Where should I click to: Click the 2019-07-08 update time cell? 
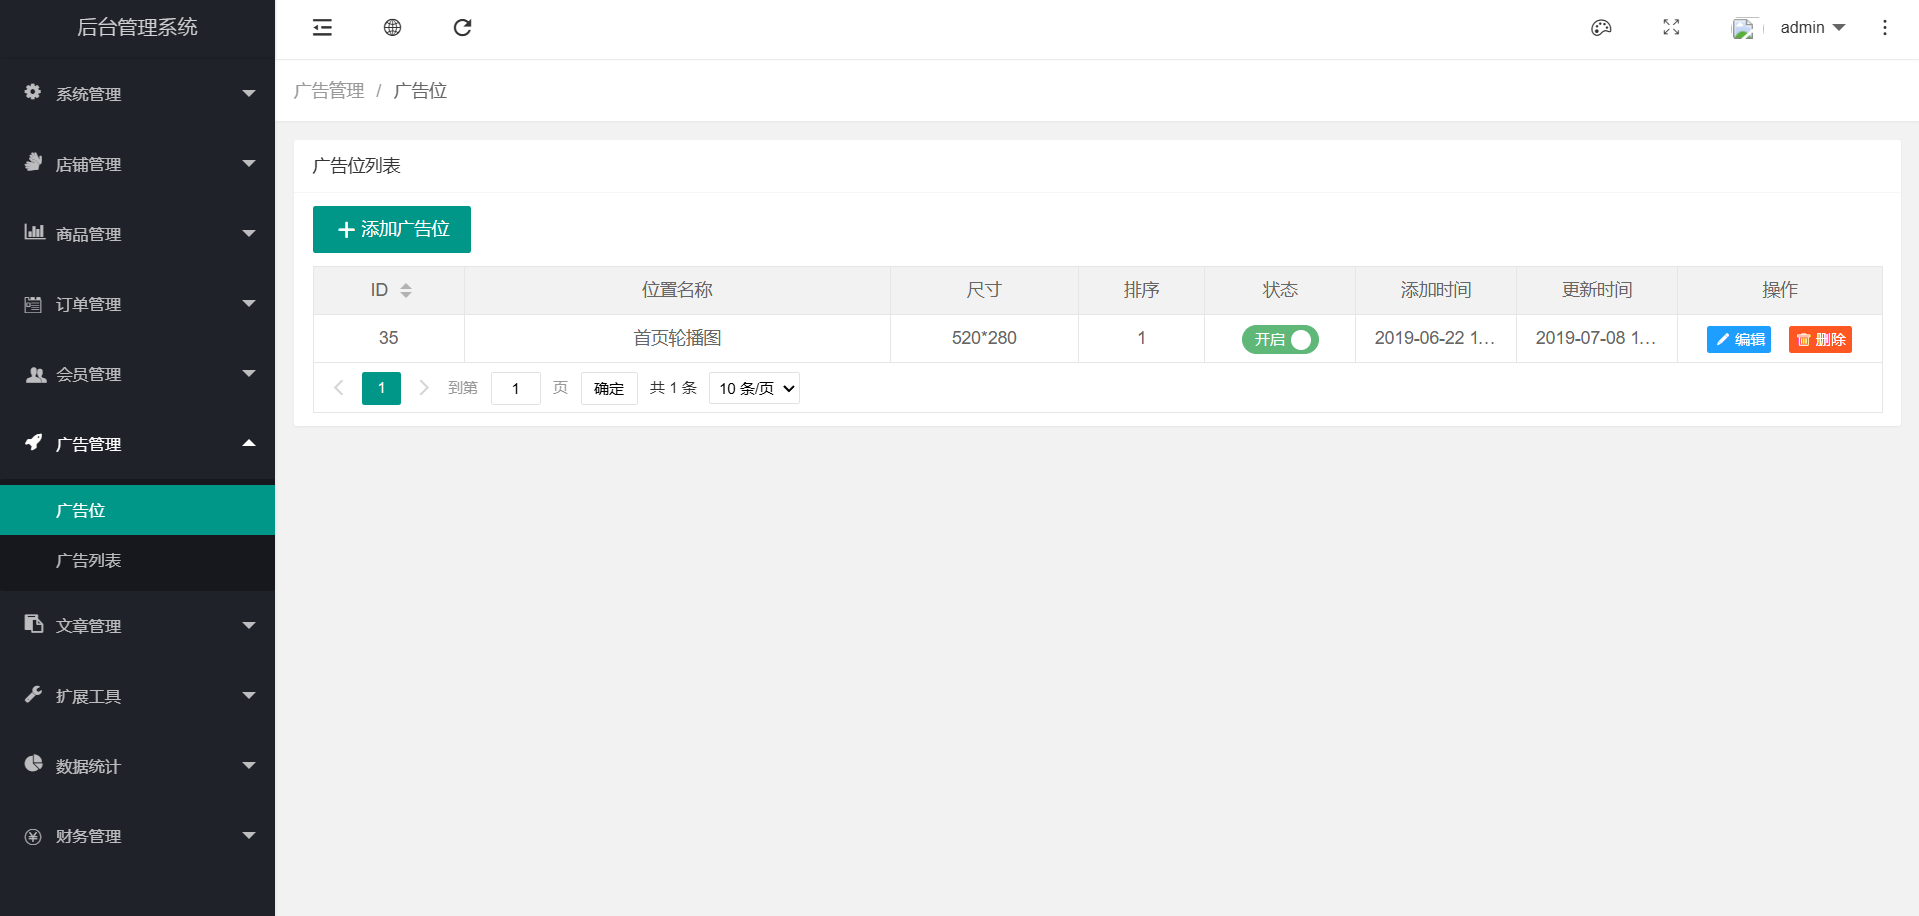point(1596,338)
